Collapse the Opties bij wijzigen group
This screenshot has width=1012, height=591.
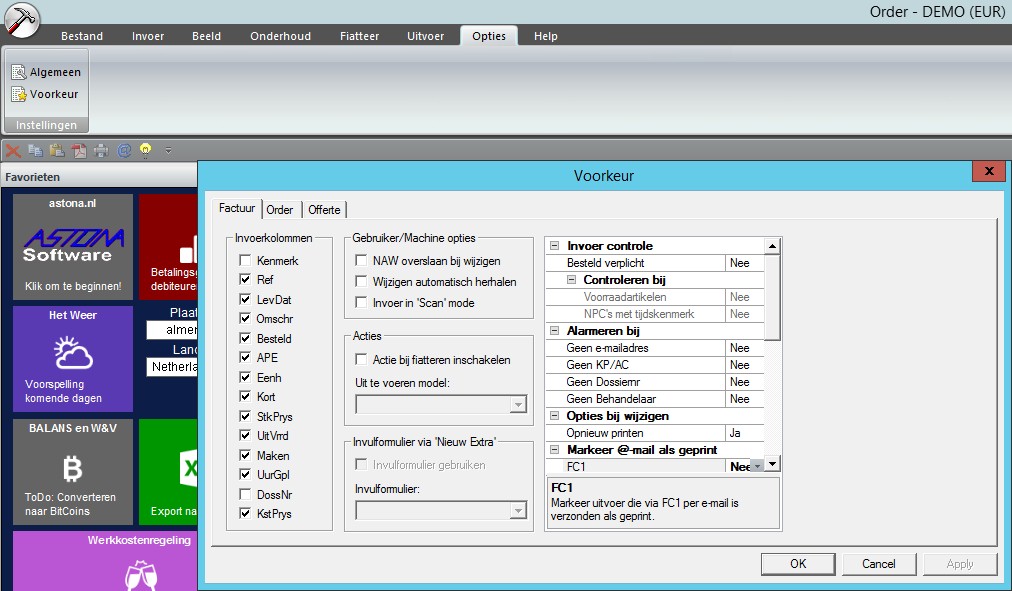coord(554,416)
